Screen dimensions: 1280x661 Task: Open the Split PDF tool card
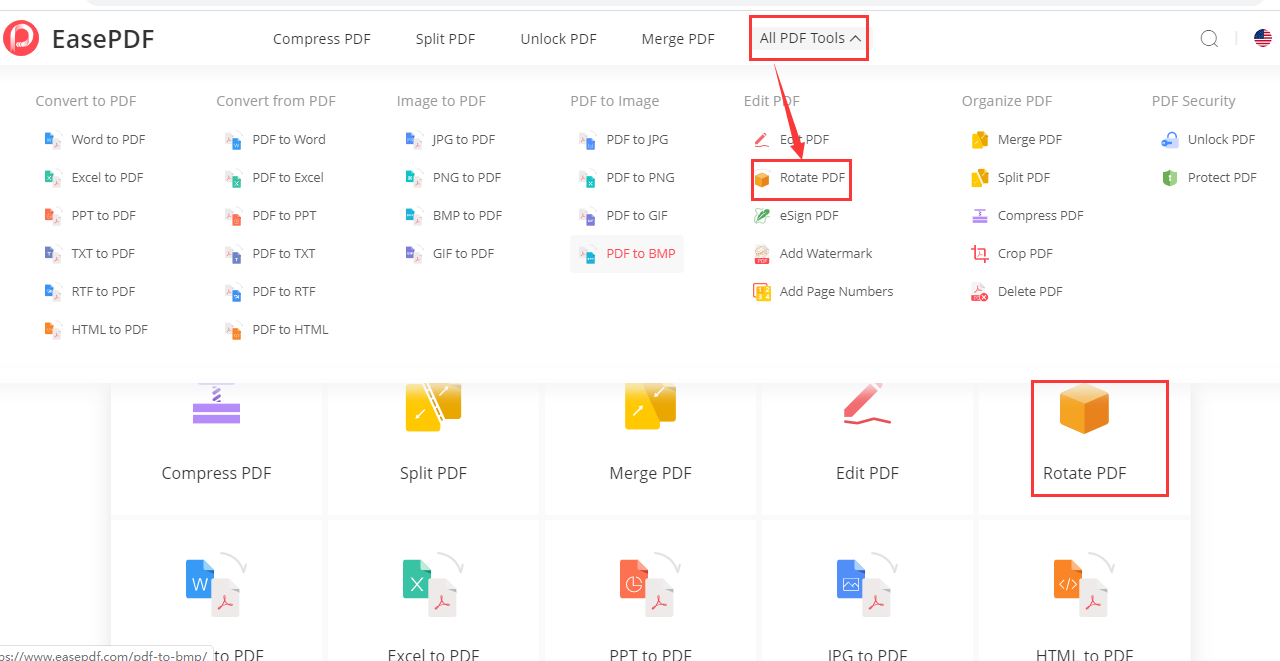[433, 448]
